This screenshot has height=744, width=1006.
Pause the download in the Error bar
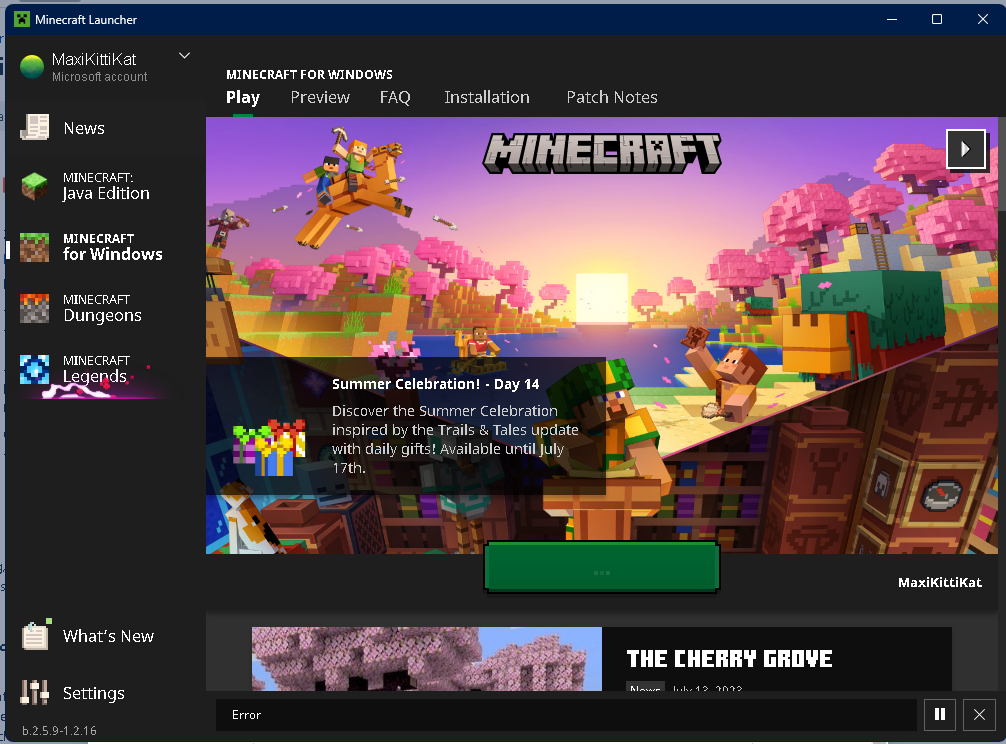tap(939, 715)
